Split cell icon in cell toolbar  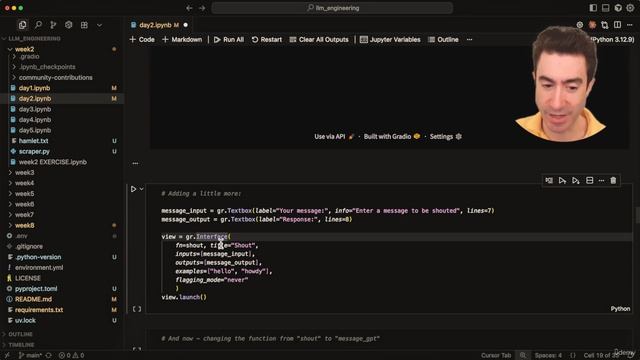tap(589, 180)
